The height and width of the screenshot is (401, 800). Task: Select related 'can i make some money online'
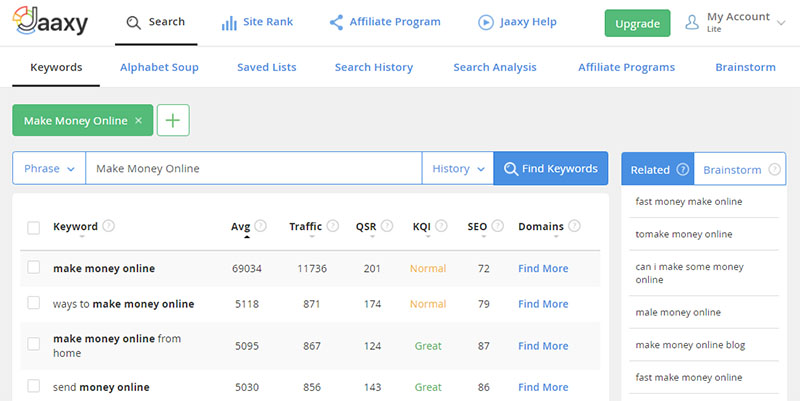coord(689,273)
